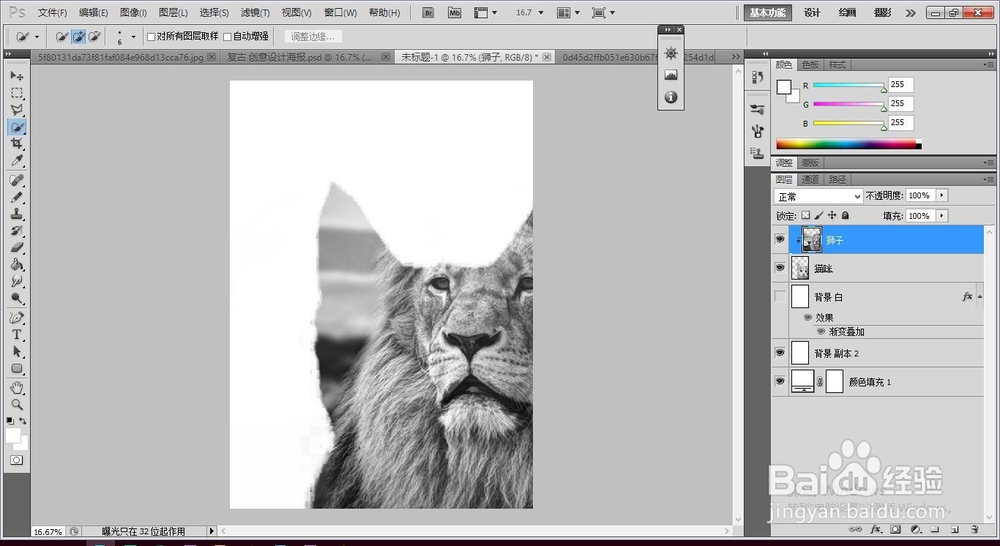This screenshot has height=546, width=1000.
Task: Select the Rectangular Marquee tool
Action: [x=17, y=93]
